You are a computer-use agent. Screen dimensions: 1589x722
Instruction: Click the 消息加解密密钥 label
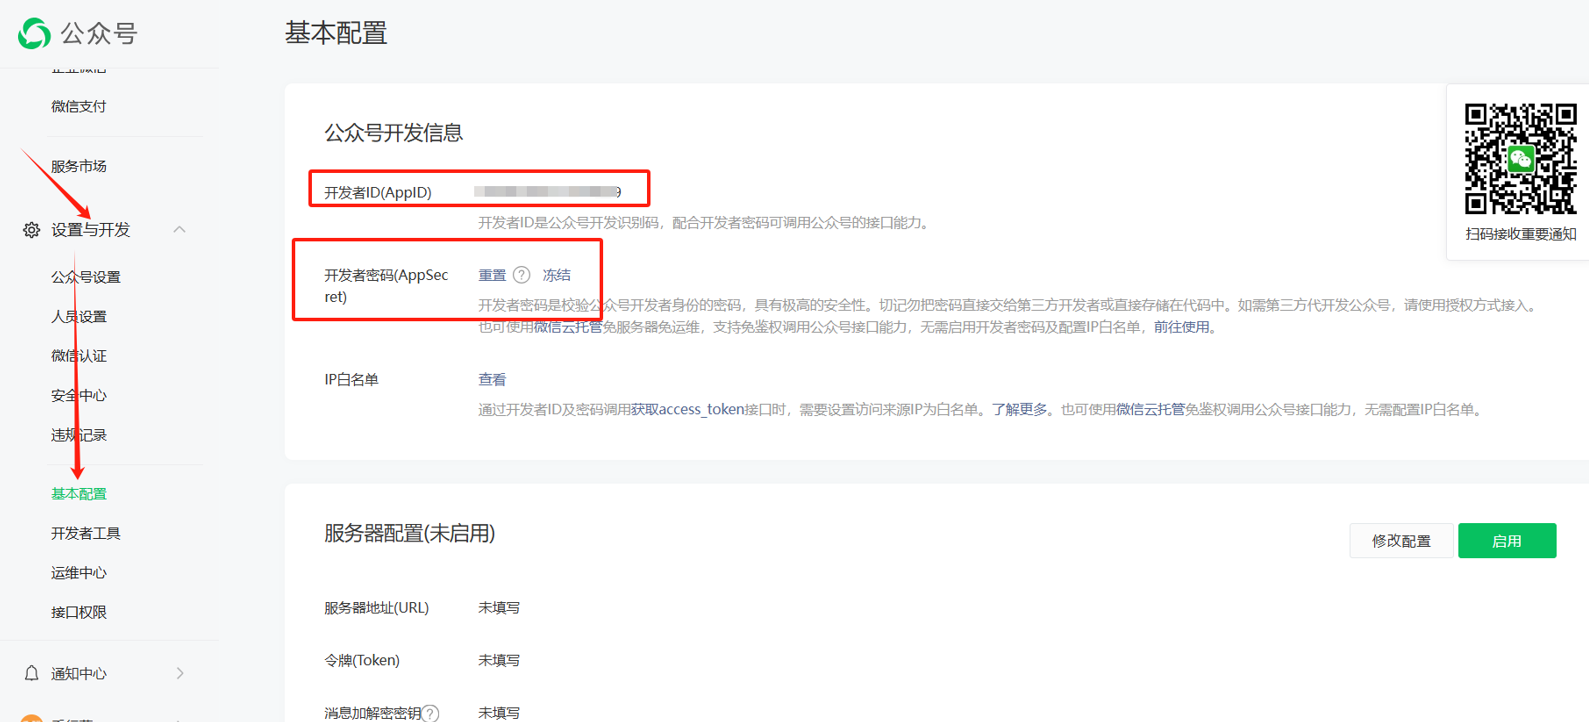tap(372, 713)
